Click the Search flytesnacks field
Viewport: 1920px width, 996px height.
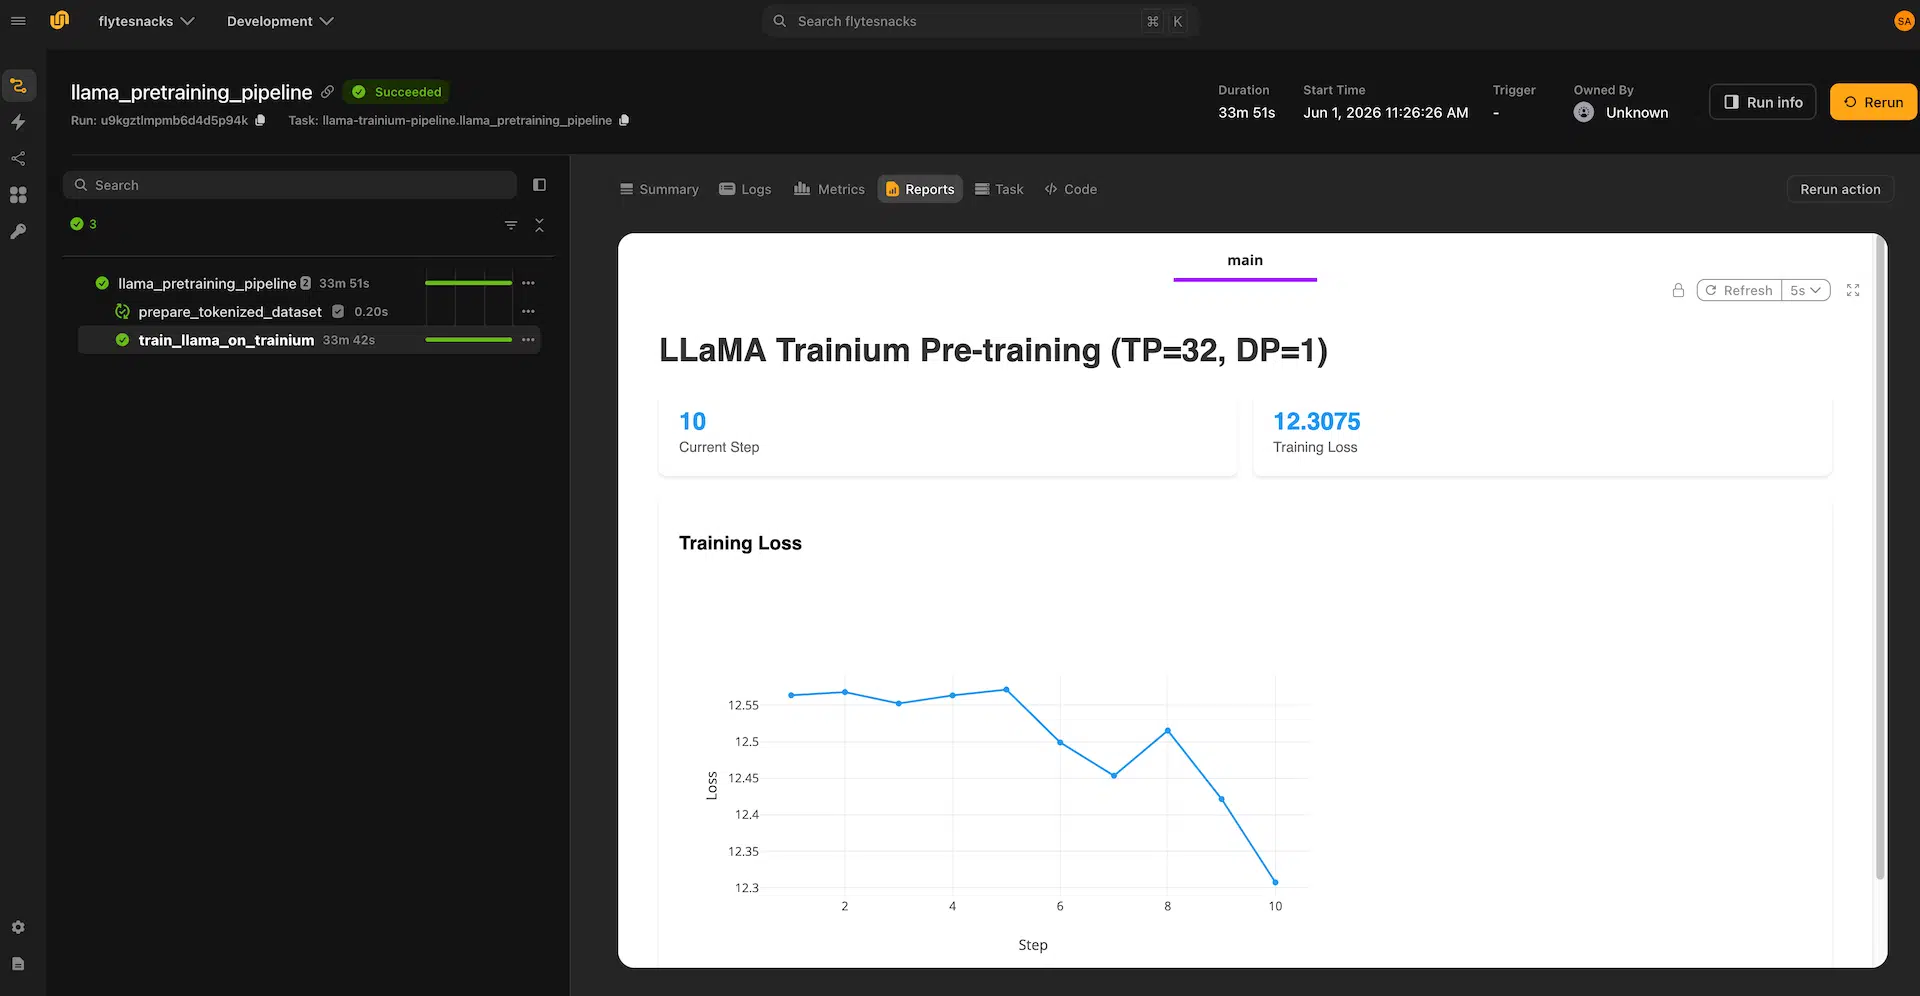[980, 21]
